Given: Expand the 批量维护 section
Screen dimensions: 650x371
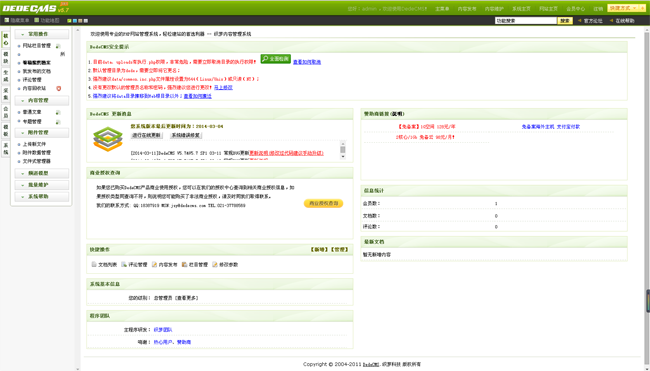Looking at the screenshot, I should (x=42, y=185).
